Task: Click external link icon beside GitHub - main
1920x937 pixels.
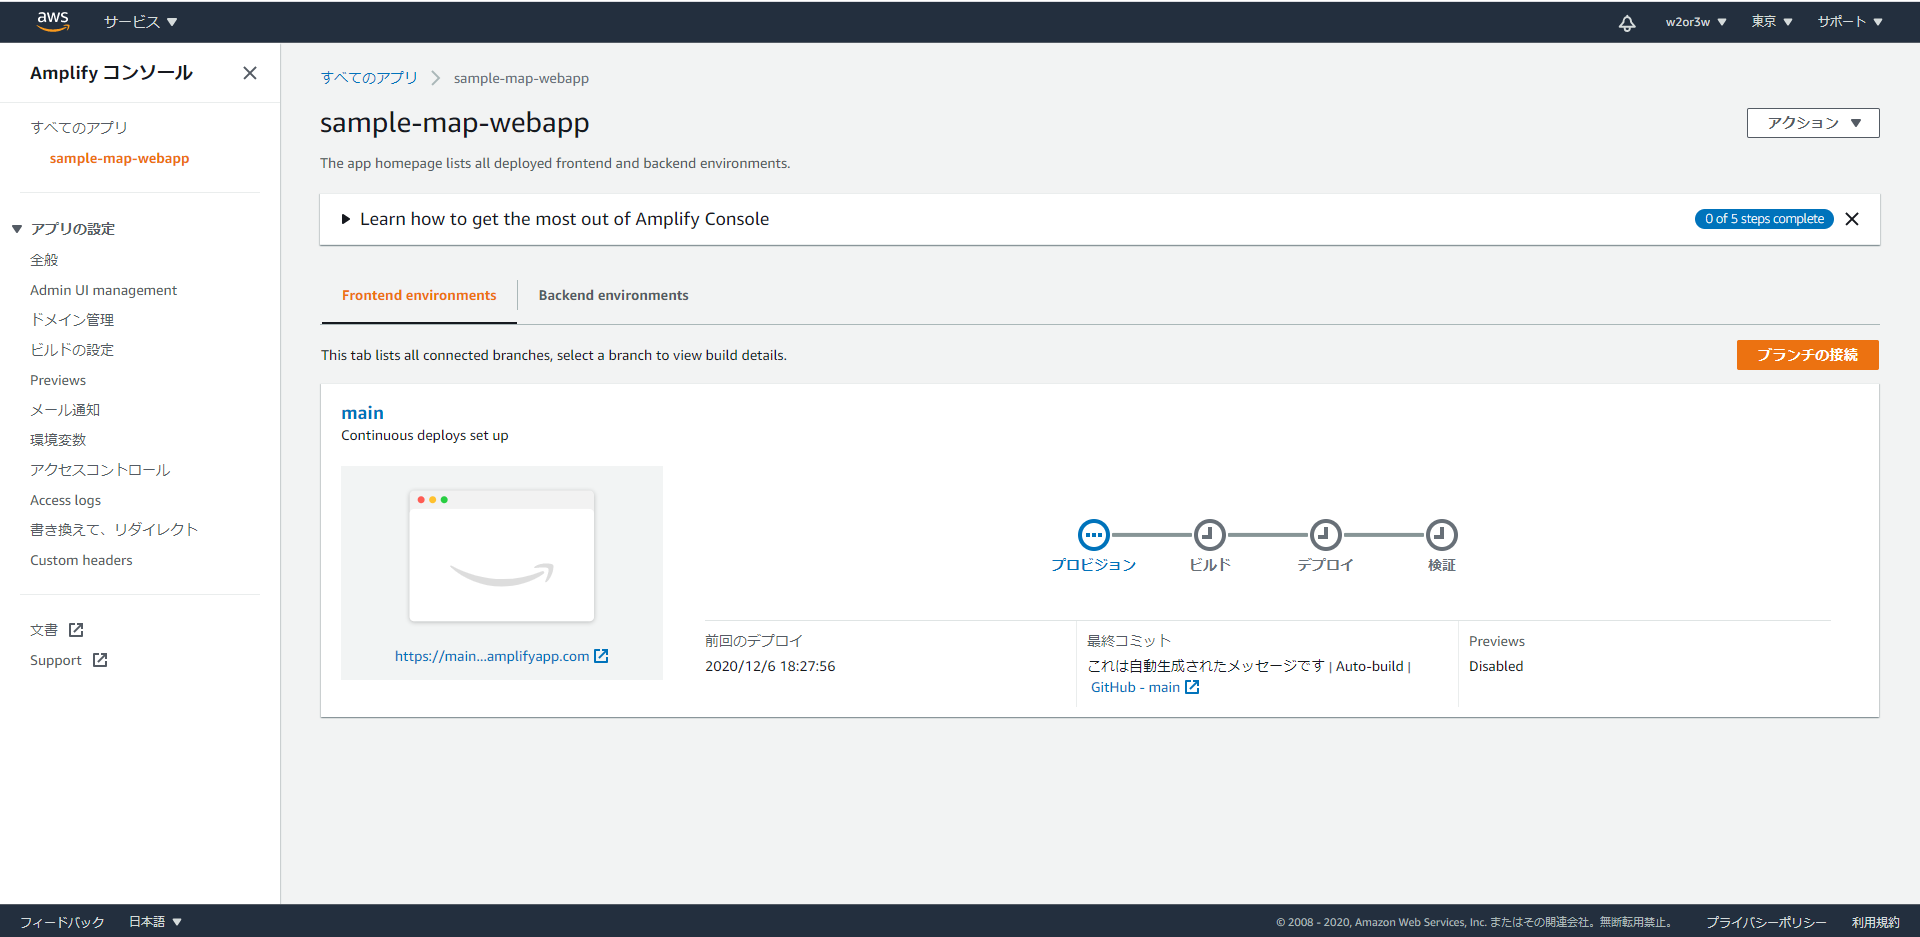Action: click(1192, 687)
